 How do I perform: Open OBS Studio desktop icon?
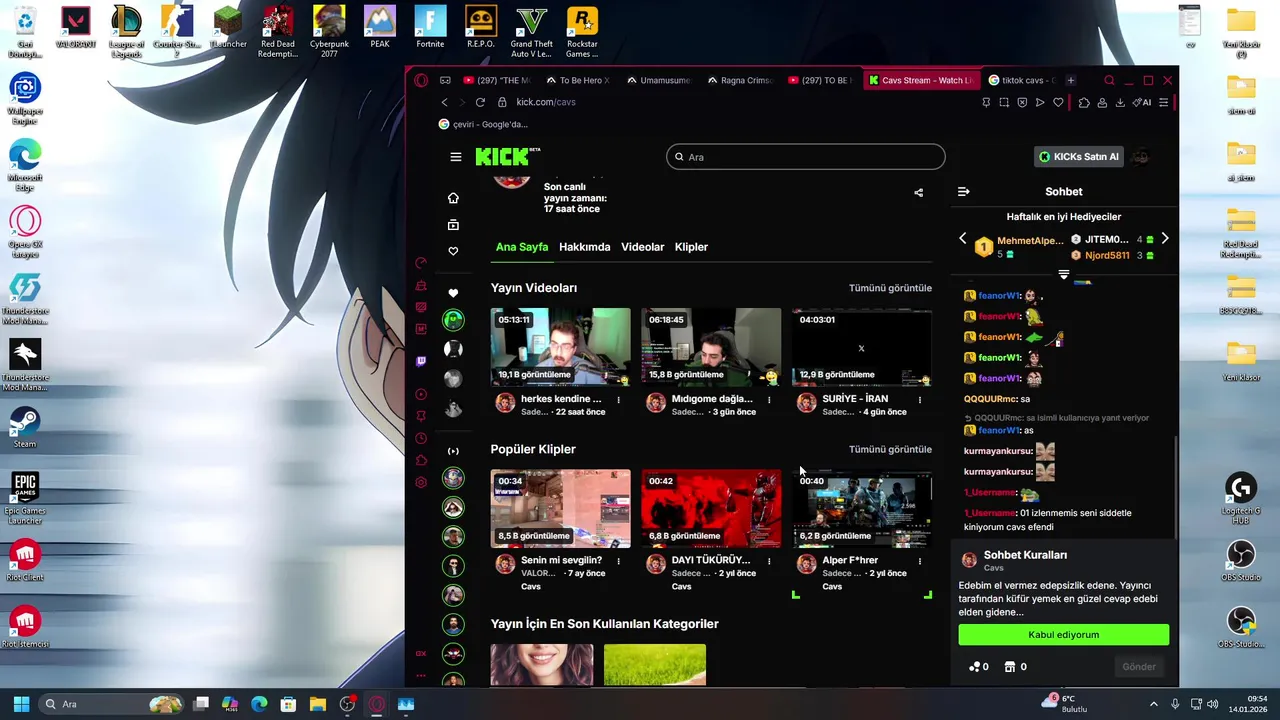(x=1241, y=560)
